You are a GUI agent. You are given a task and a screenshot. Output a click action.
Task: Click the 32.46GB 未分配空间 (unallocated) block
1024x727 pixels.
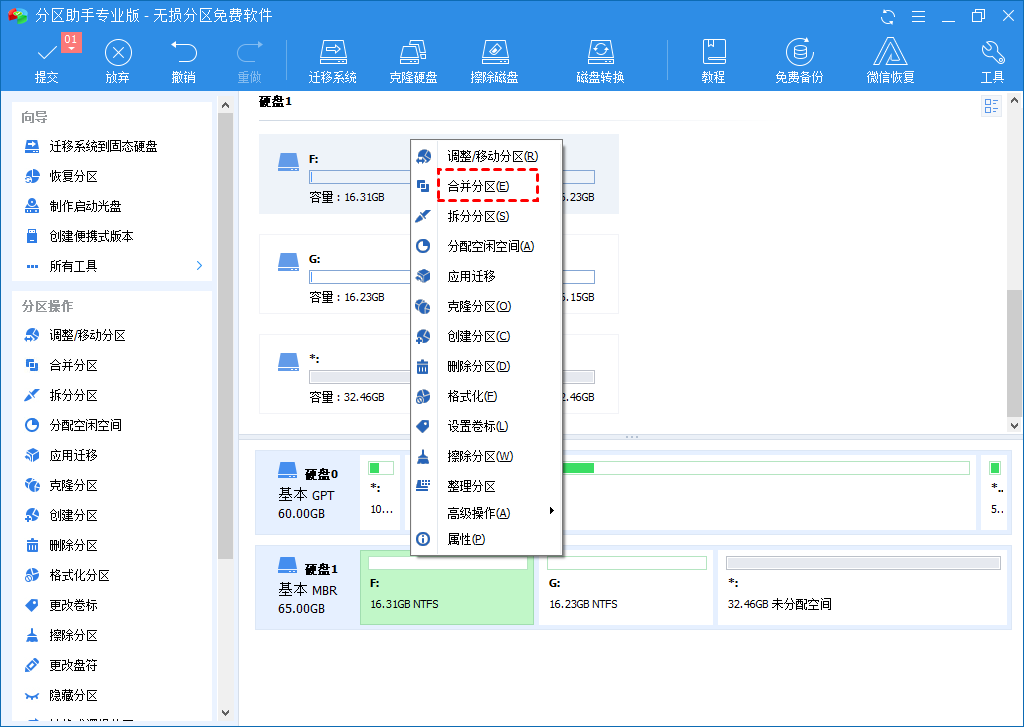tap(863, 590)
